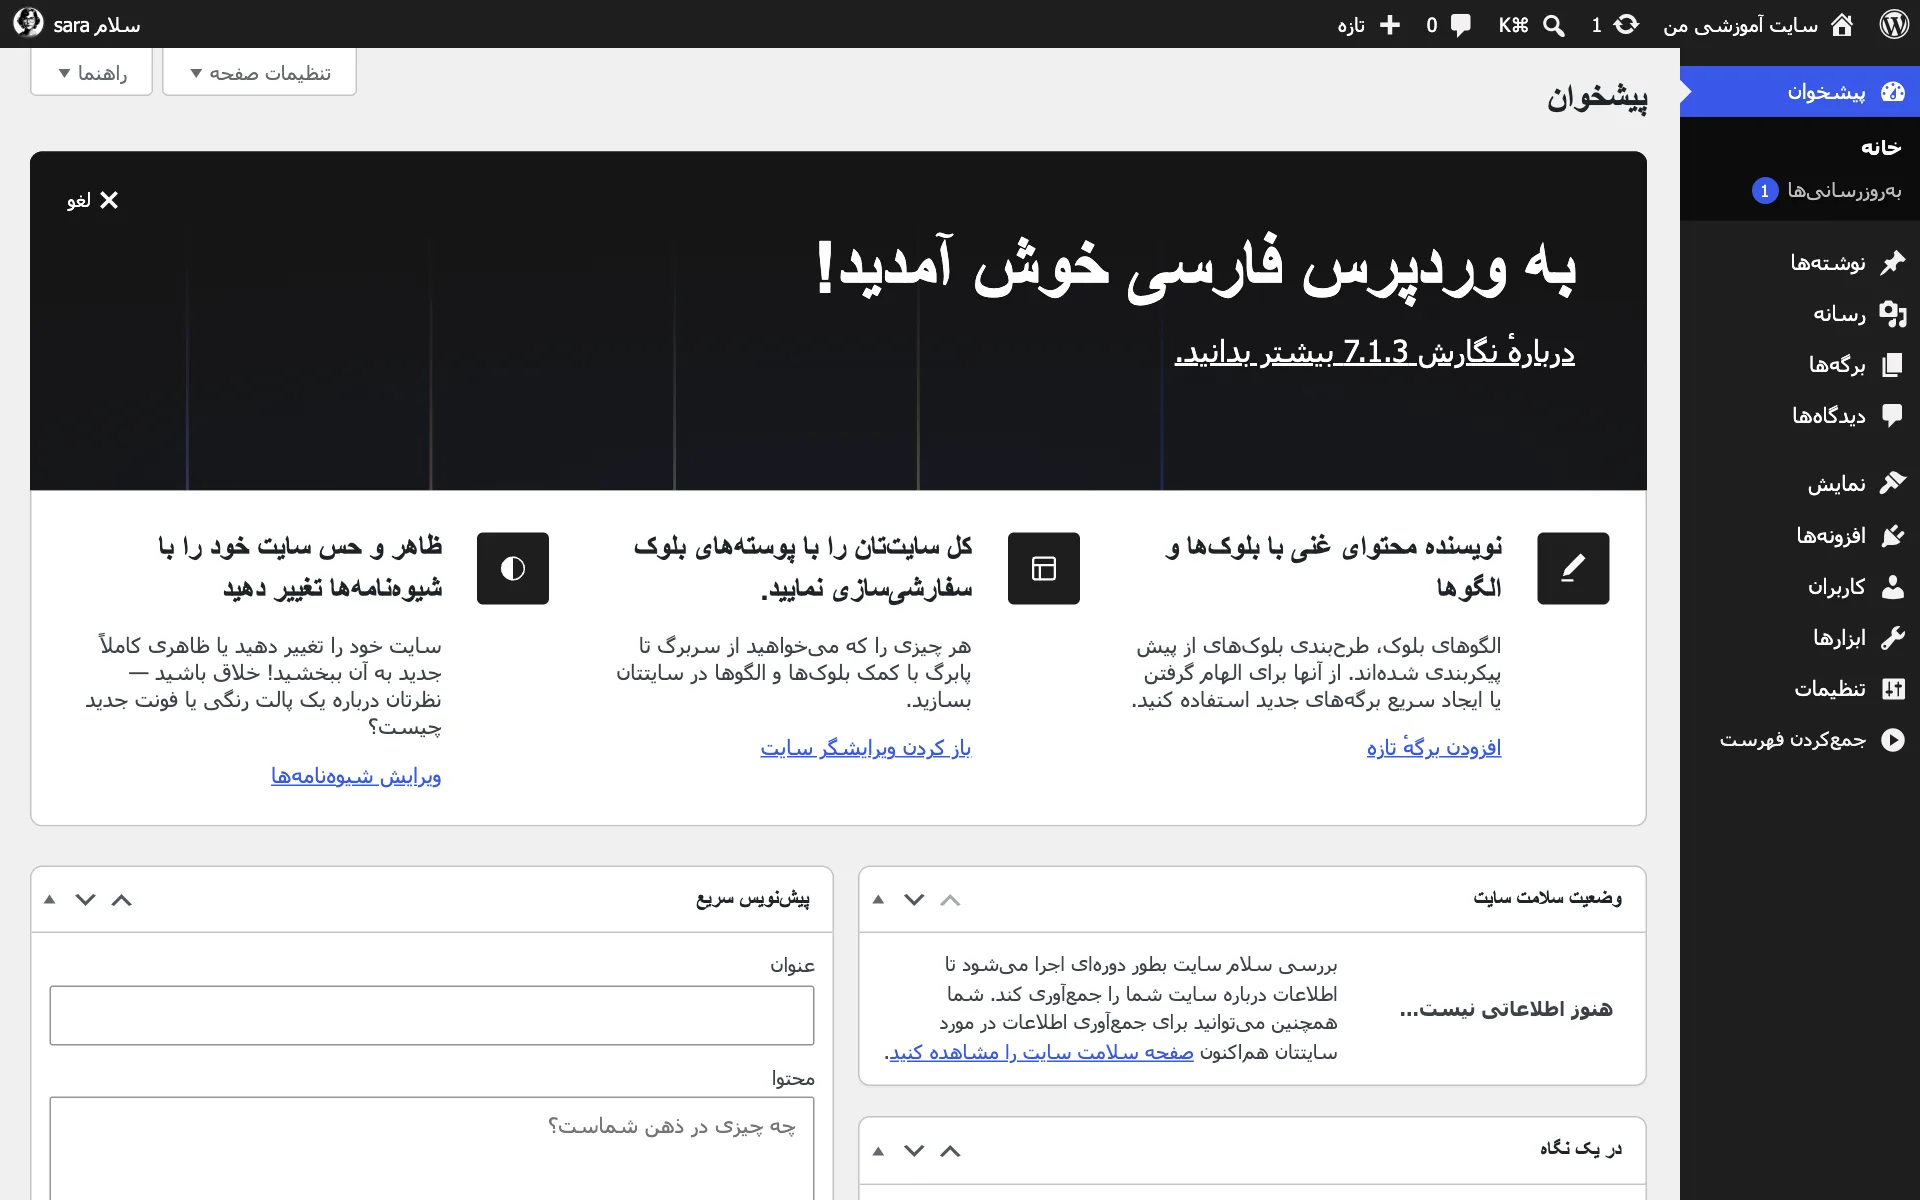
Task: Click the home icon for سایت آموزشی من
Action: coord(1842,25)
